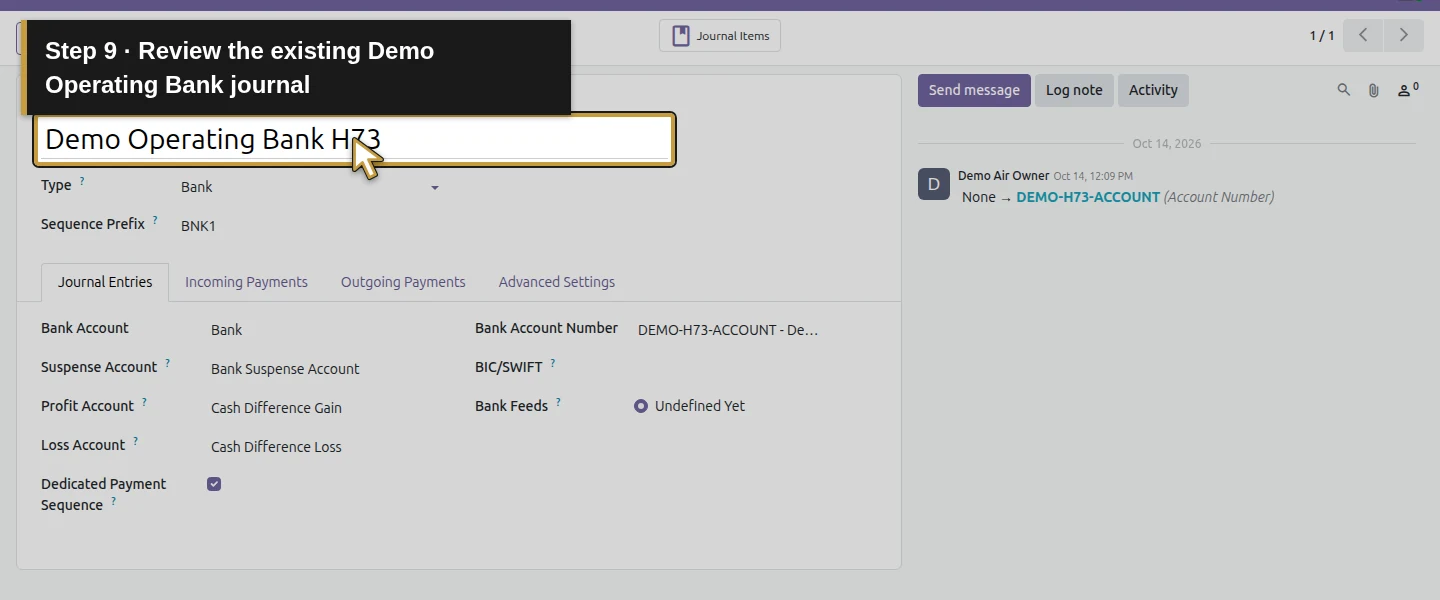Click the 1 / 1 pager counter
Image resolution: width=1440 pixels, height=600 pixels.
click(x=1322, y=36)
